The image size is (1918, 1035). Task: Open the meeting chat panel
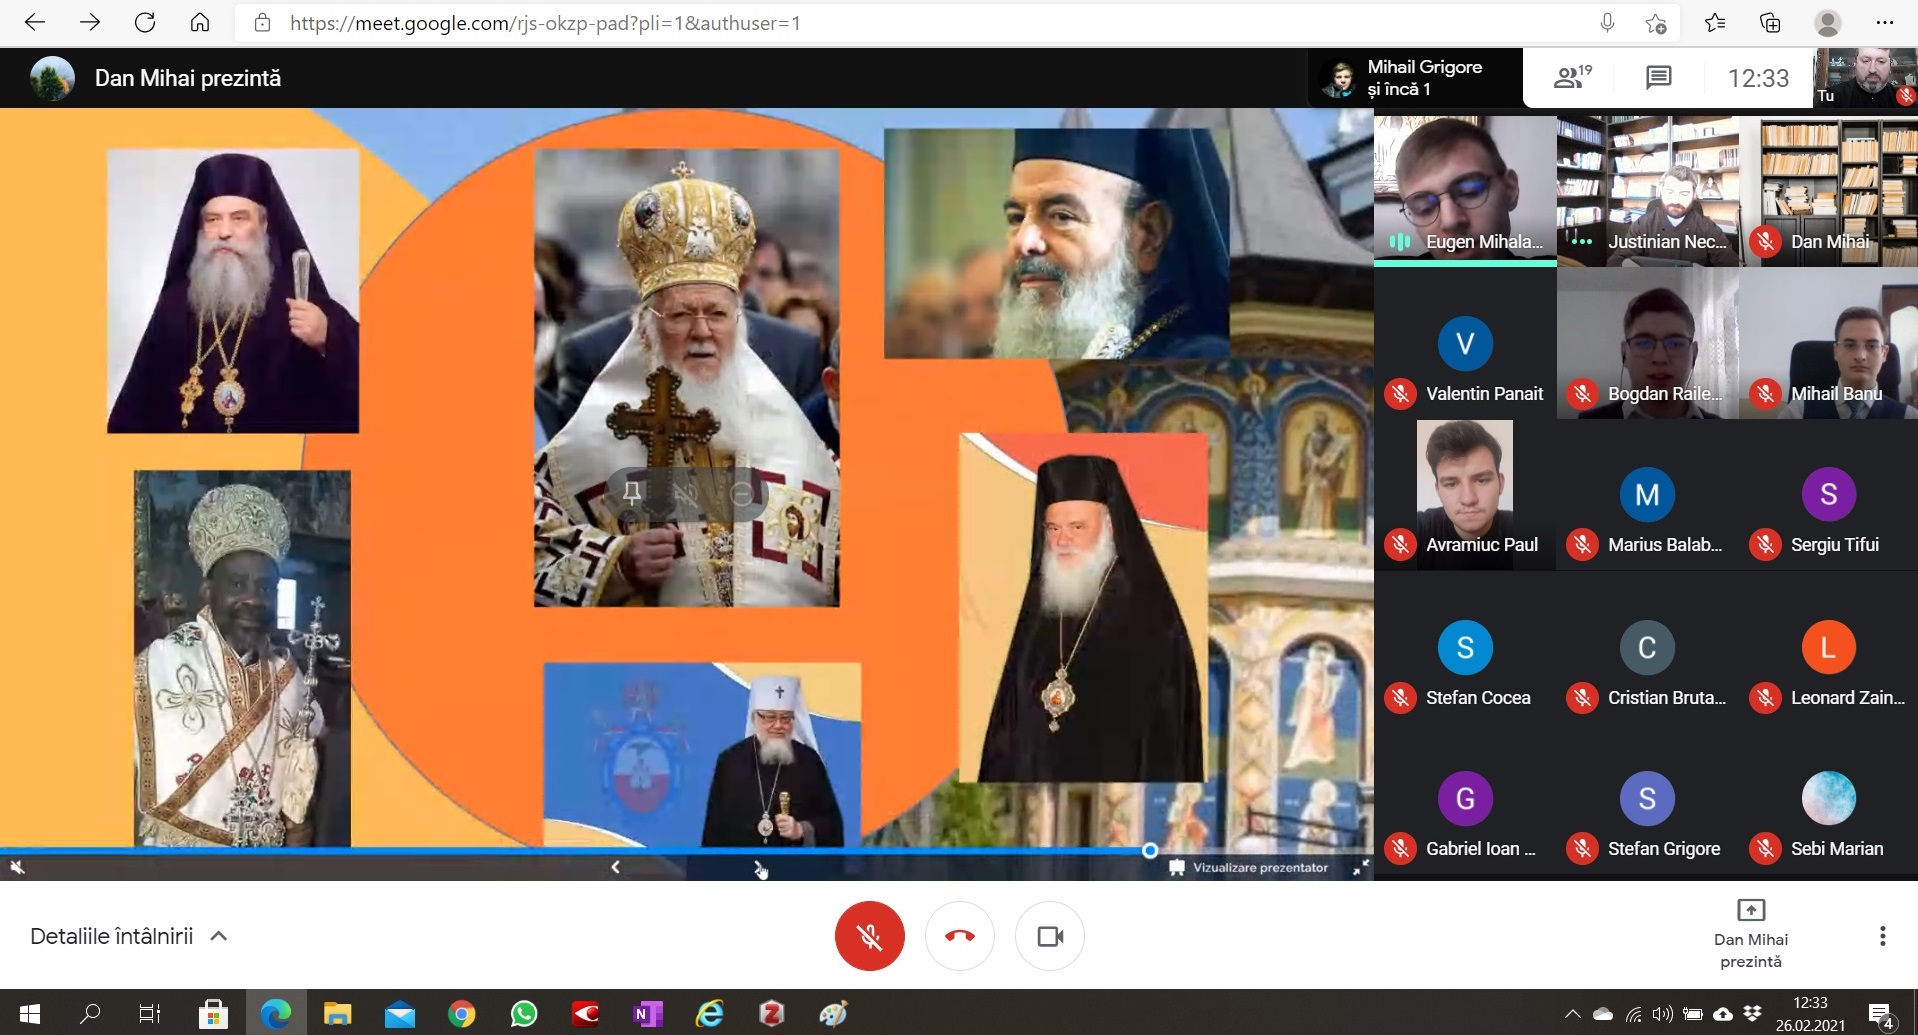[x=1658, y=77]
